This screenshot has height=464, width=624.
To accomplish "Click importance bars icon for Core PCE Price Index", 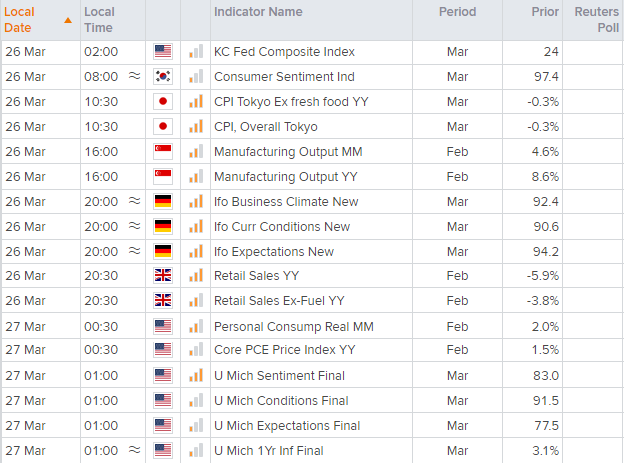I will [x=196, y=350].
